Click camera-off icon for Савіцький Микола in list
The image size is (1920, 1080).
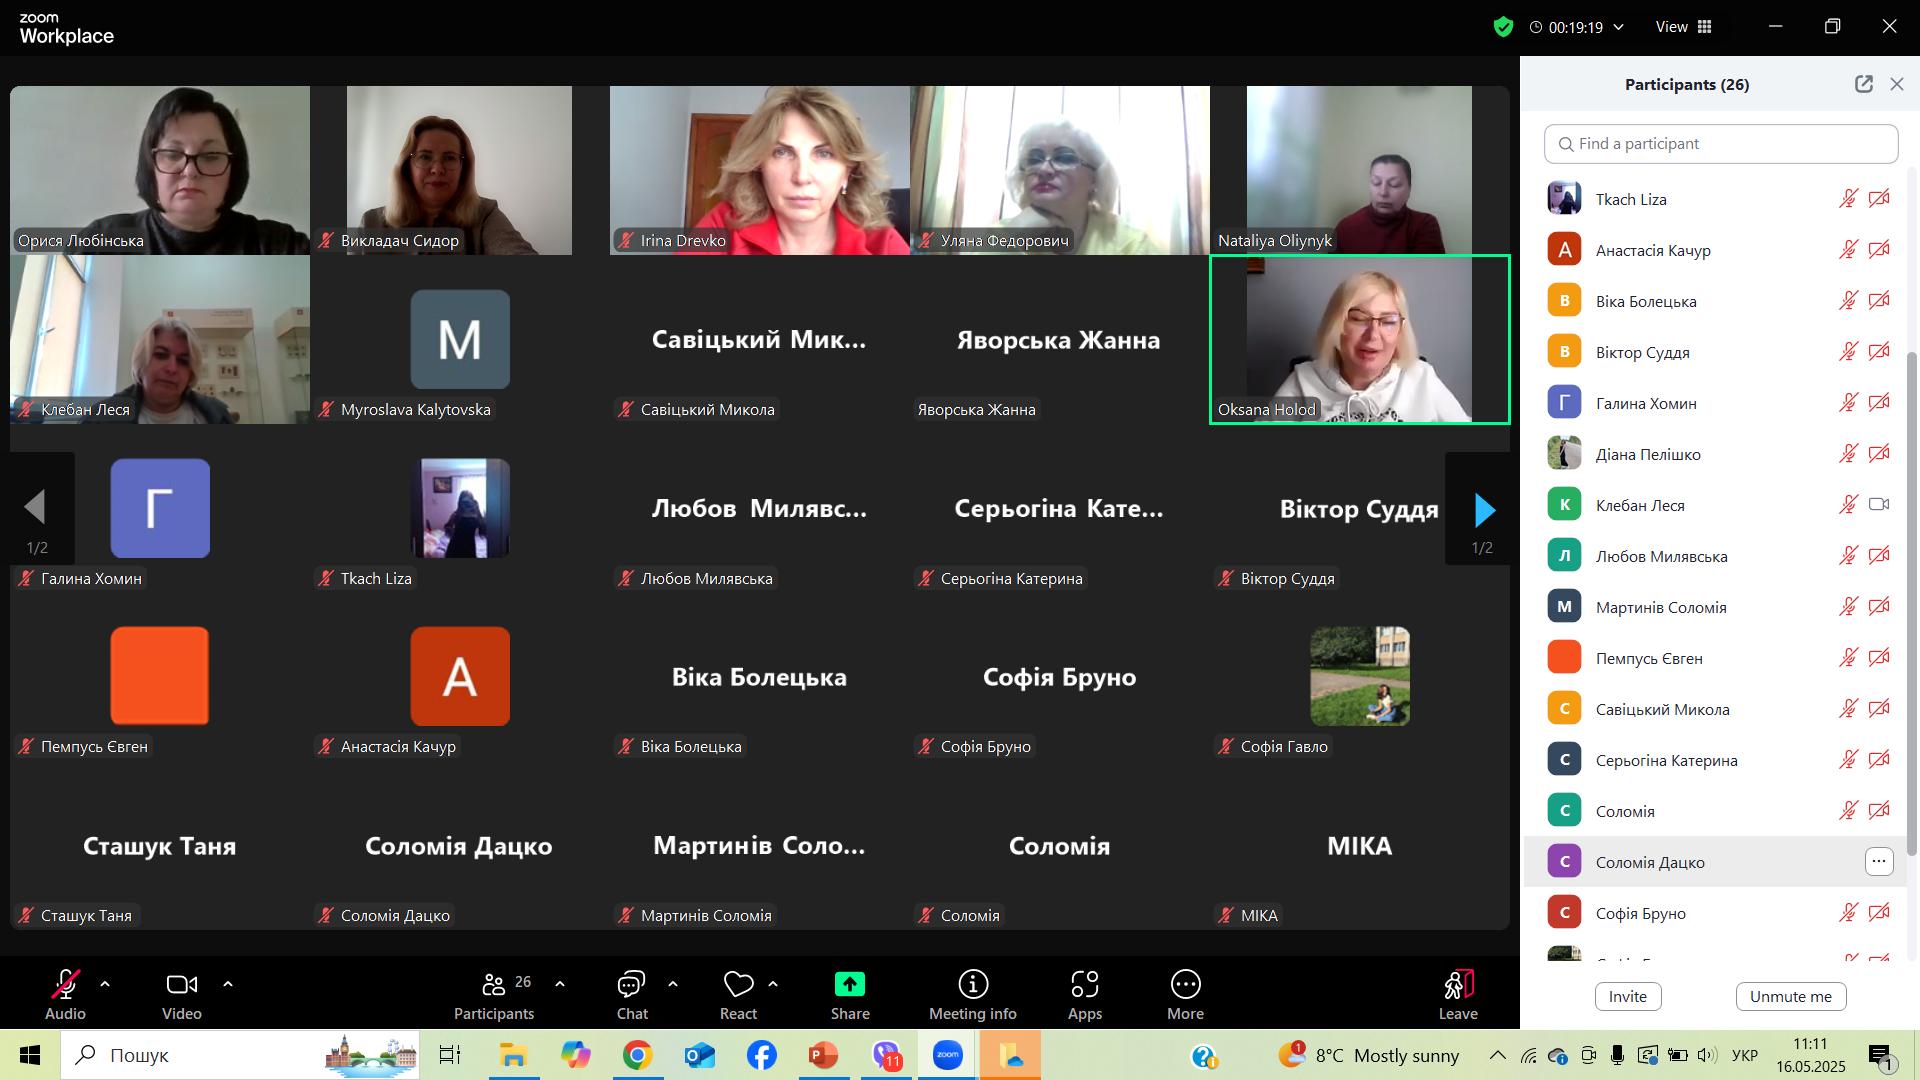pos(1879,709)
